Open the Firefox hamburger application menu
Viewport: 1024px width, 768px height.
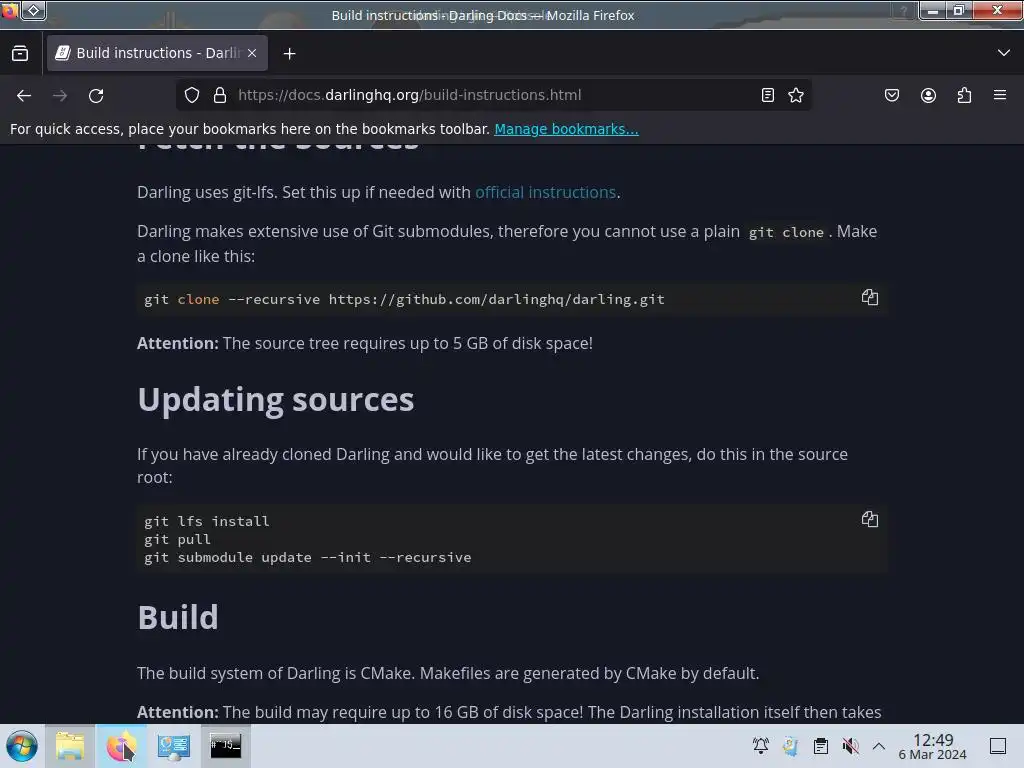coord(1000,95)
